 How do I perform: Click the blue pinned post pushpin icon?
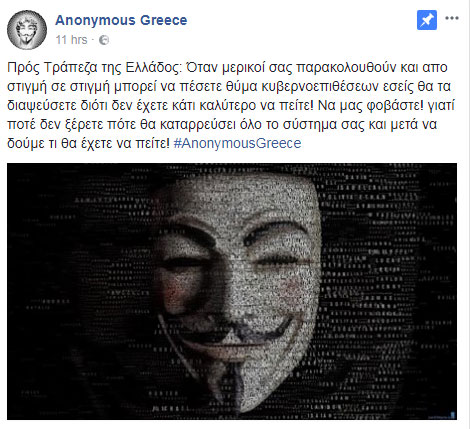point(427,20)
